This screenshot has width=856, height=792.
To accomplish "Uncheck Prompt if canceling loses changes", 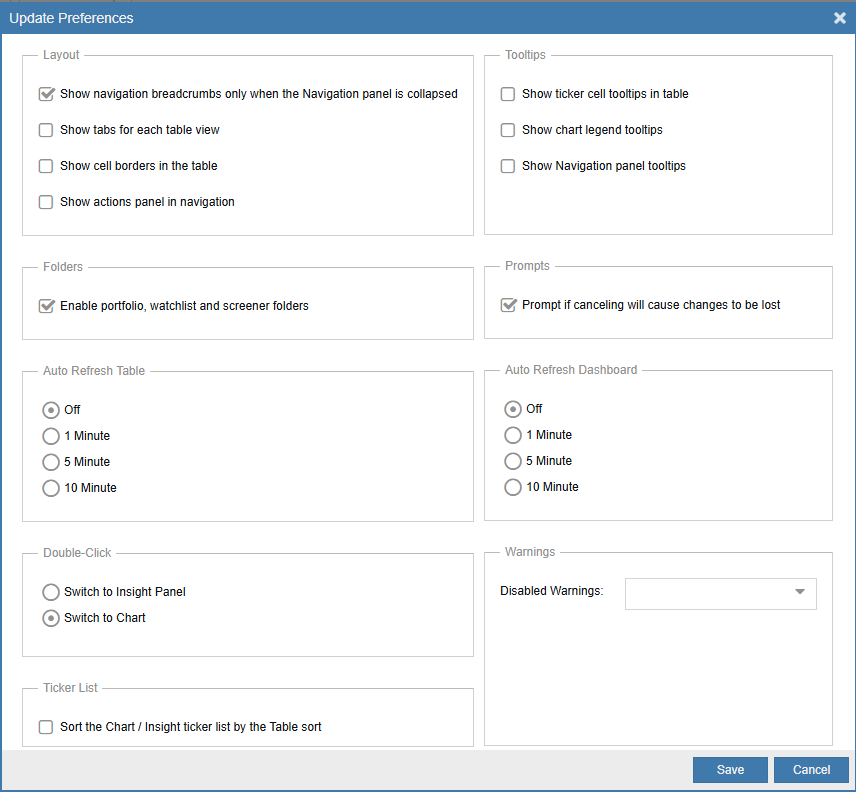I will tap(508, 305).
